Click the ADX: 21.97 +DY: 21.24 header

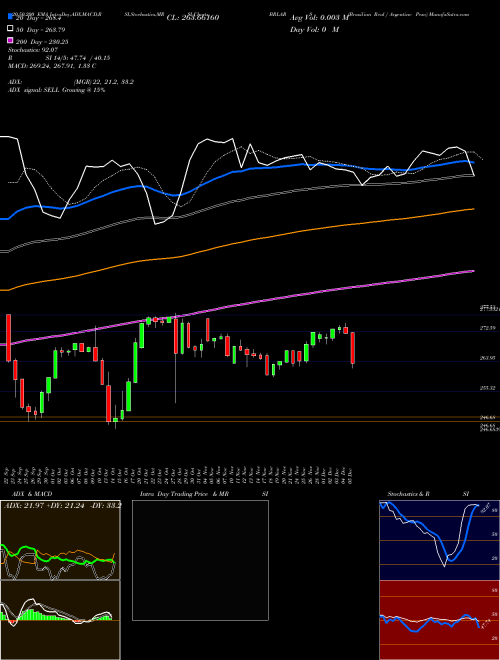(x=62, y=505)
